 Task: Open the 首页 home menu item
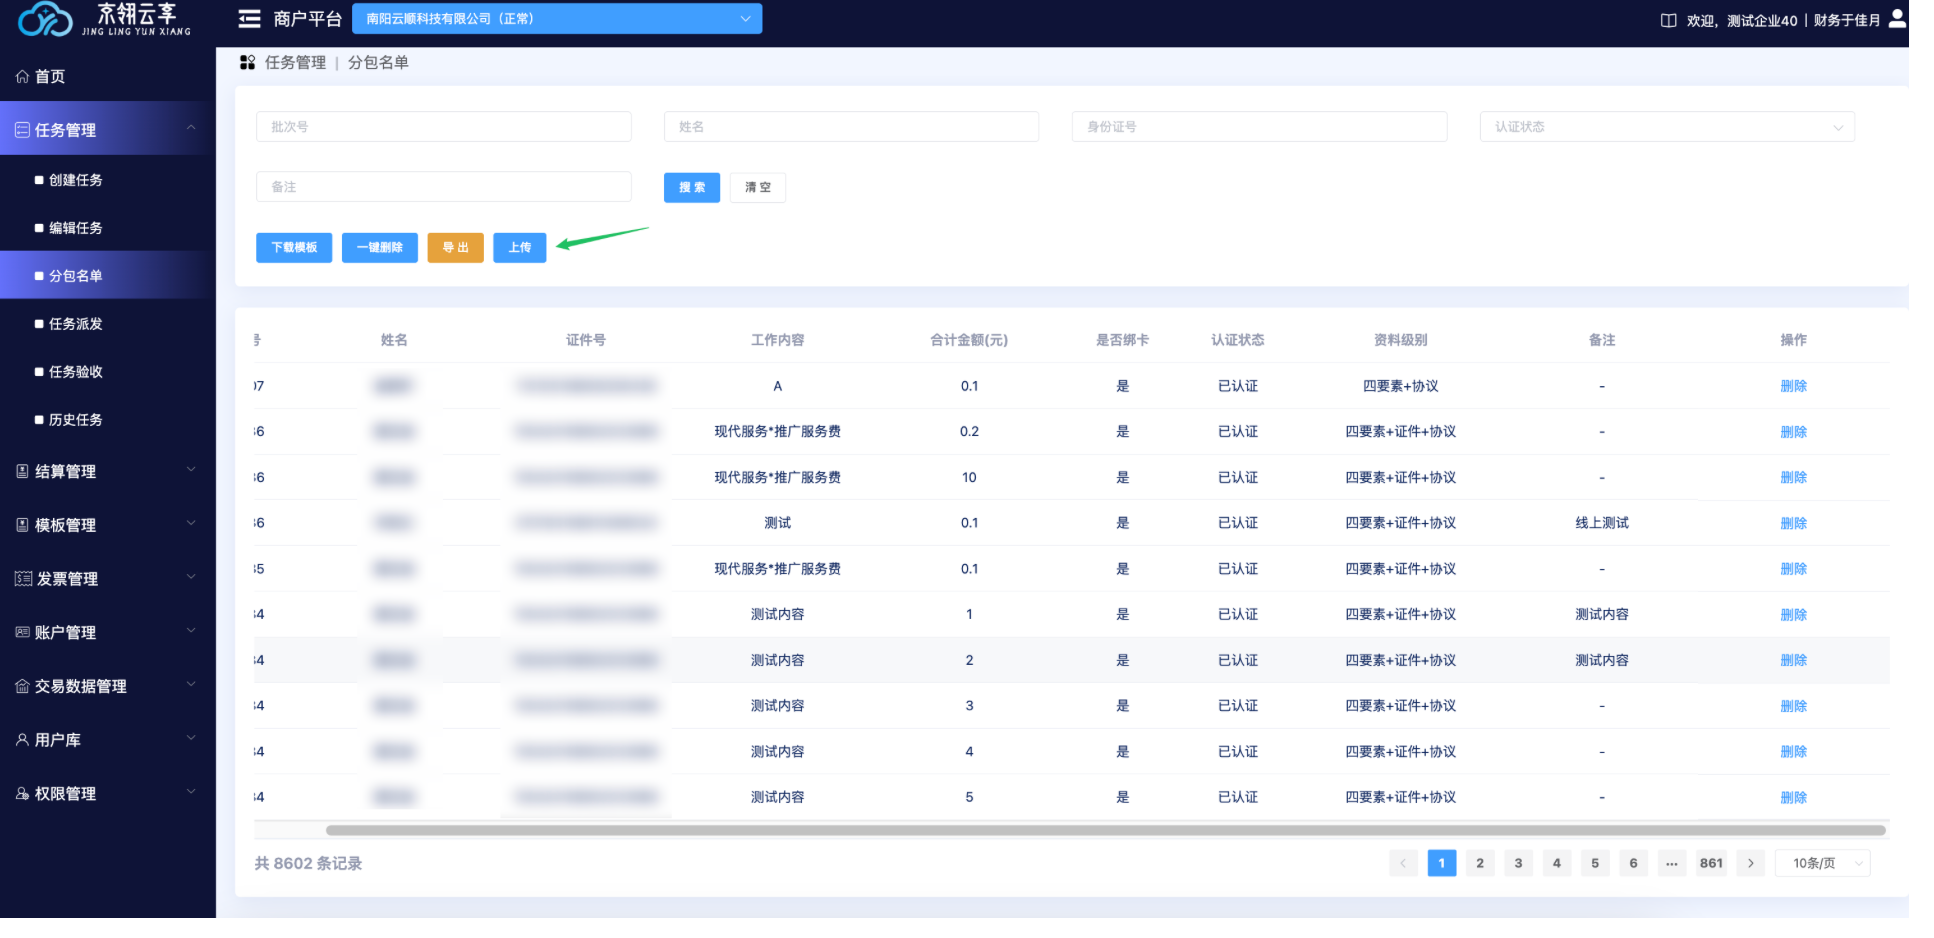tap(50, 77)
